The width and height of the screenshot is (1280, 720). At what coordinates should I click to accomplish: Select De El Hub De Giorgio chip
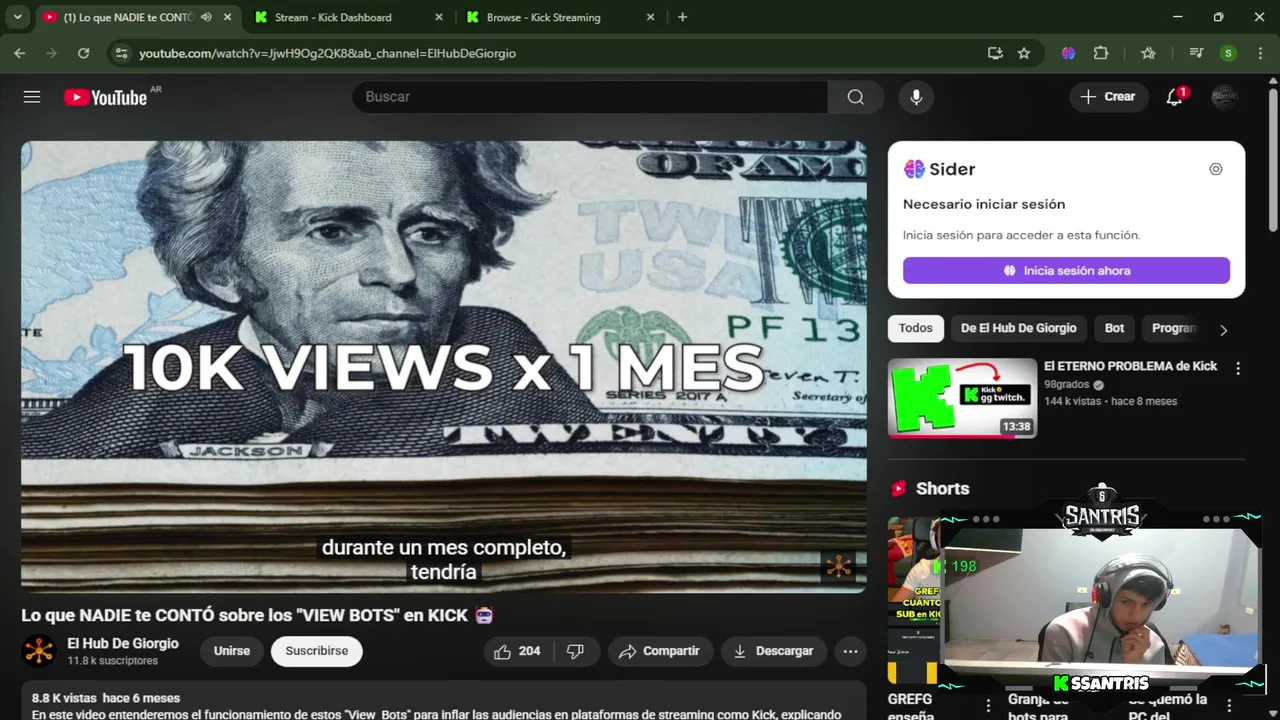pos(1018,328)
